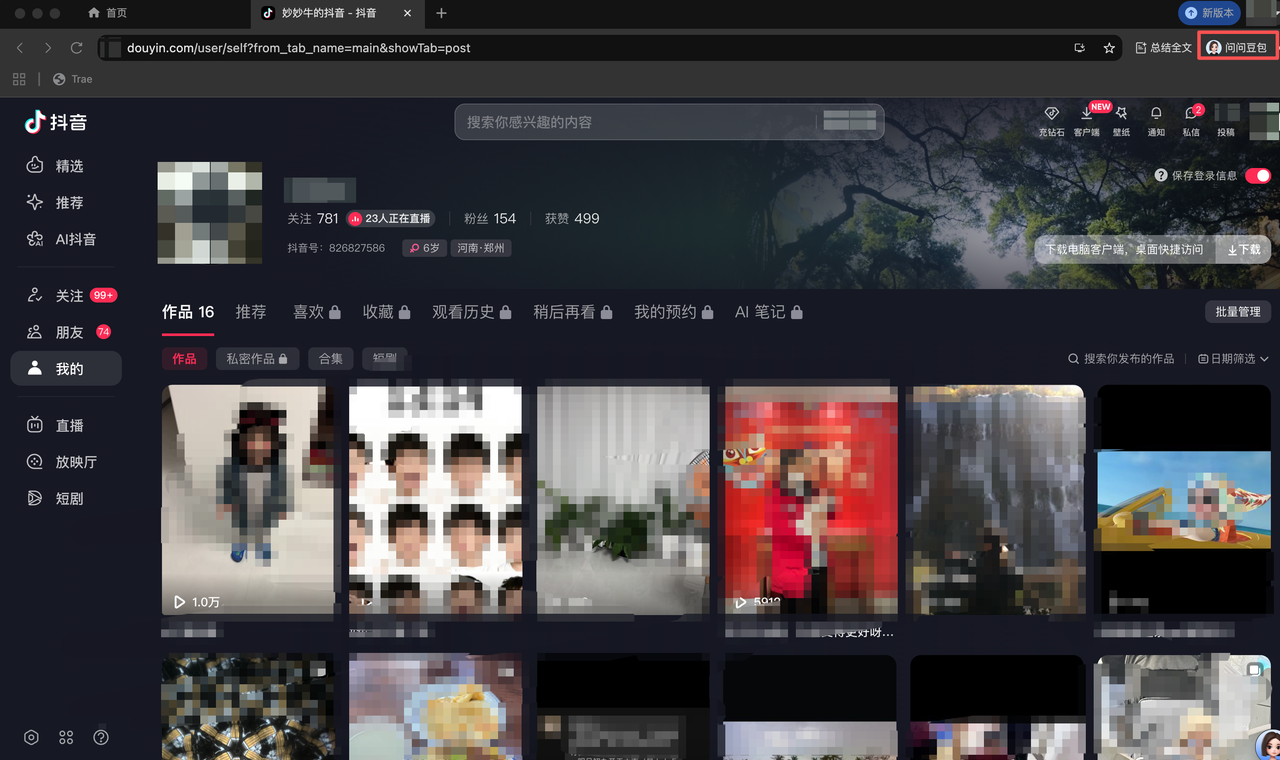The height and width of the screenshot is (760, 1280).
Task: Open the first video thumbnail with 1.0万 plays
Action: coord(247,499)
